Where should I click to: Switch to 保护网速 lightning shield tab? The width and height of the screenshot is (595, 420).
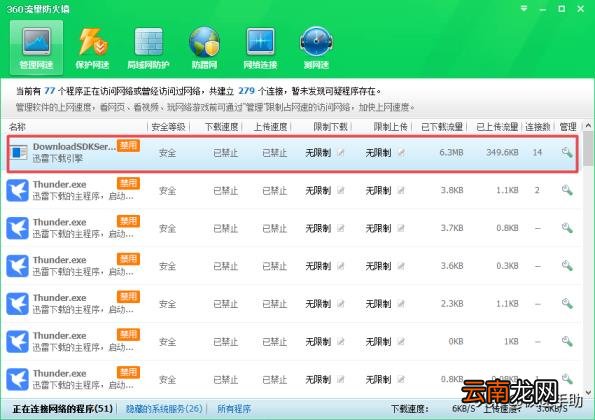92,47
